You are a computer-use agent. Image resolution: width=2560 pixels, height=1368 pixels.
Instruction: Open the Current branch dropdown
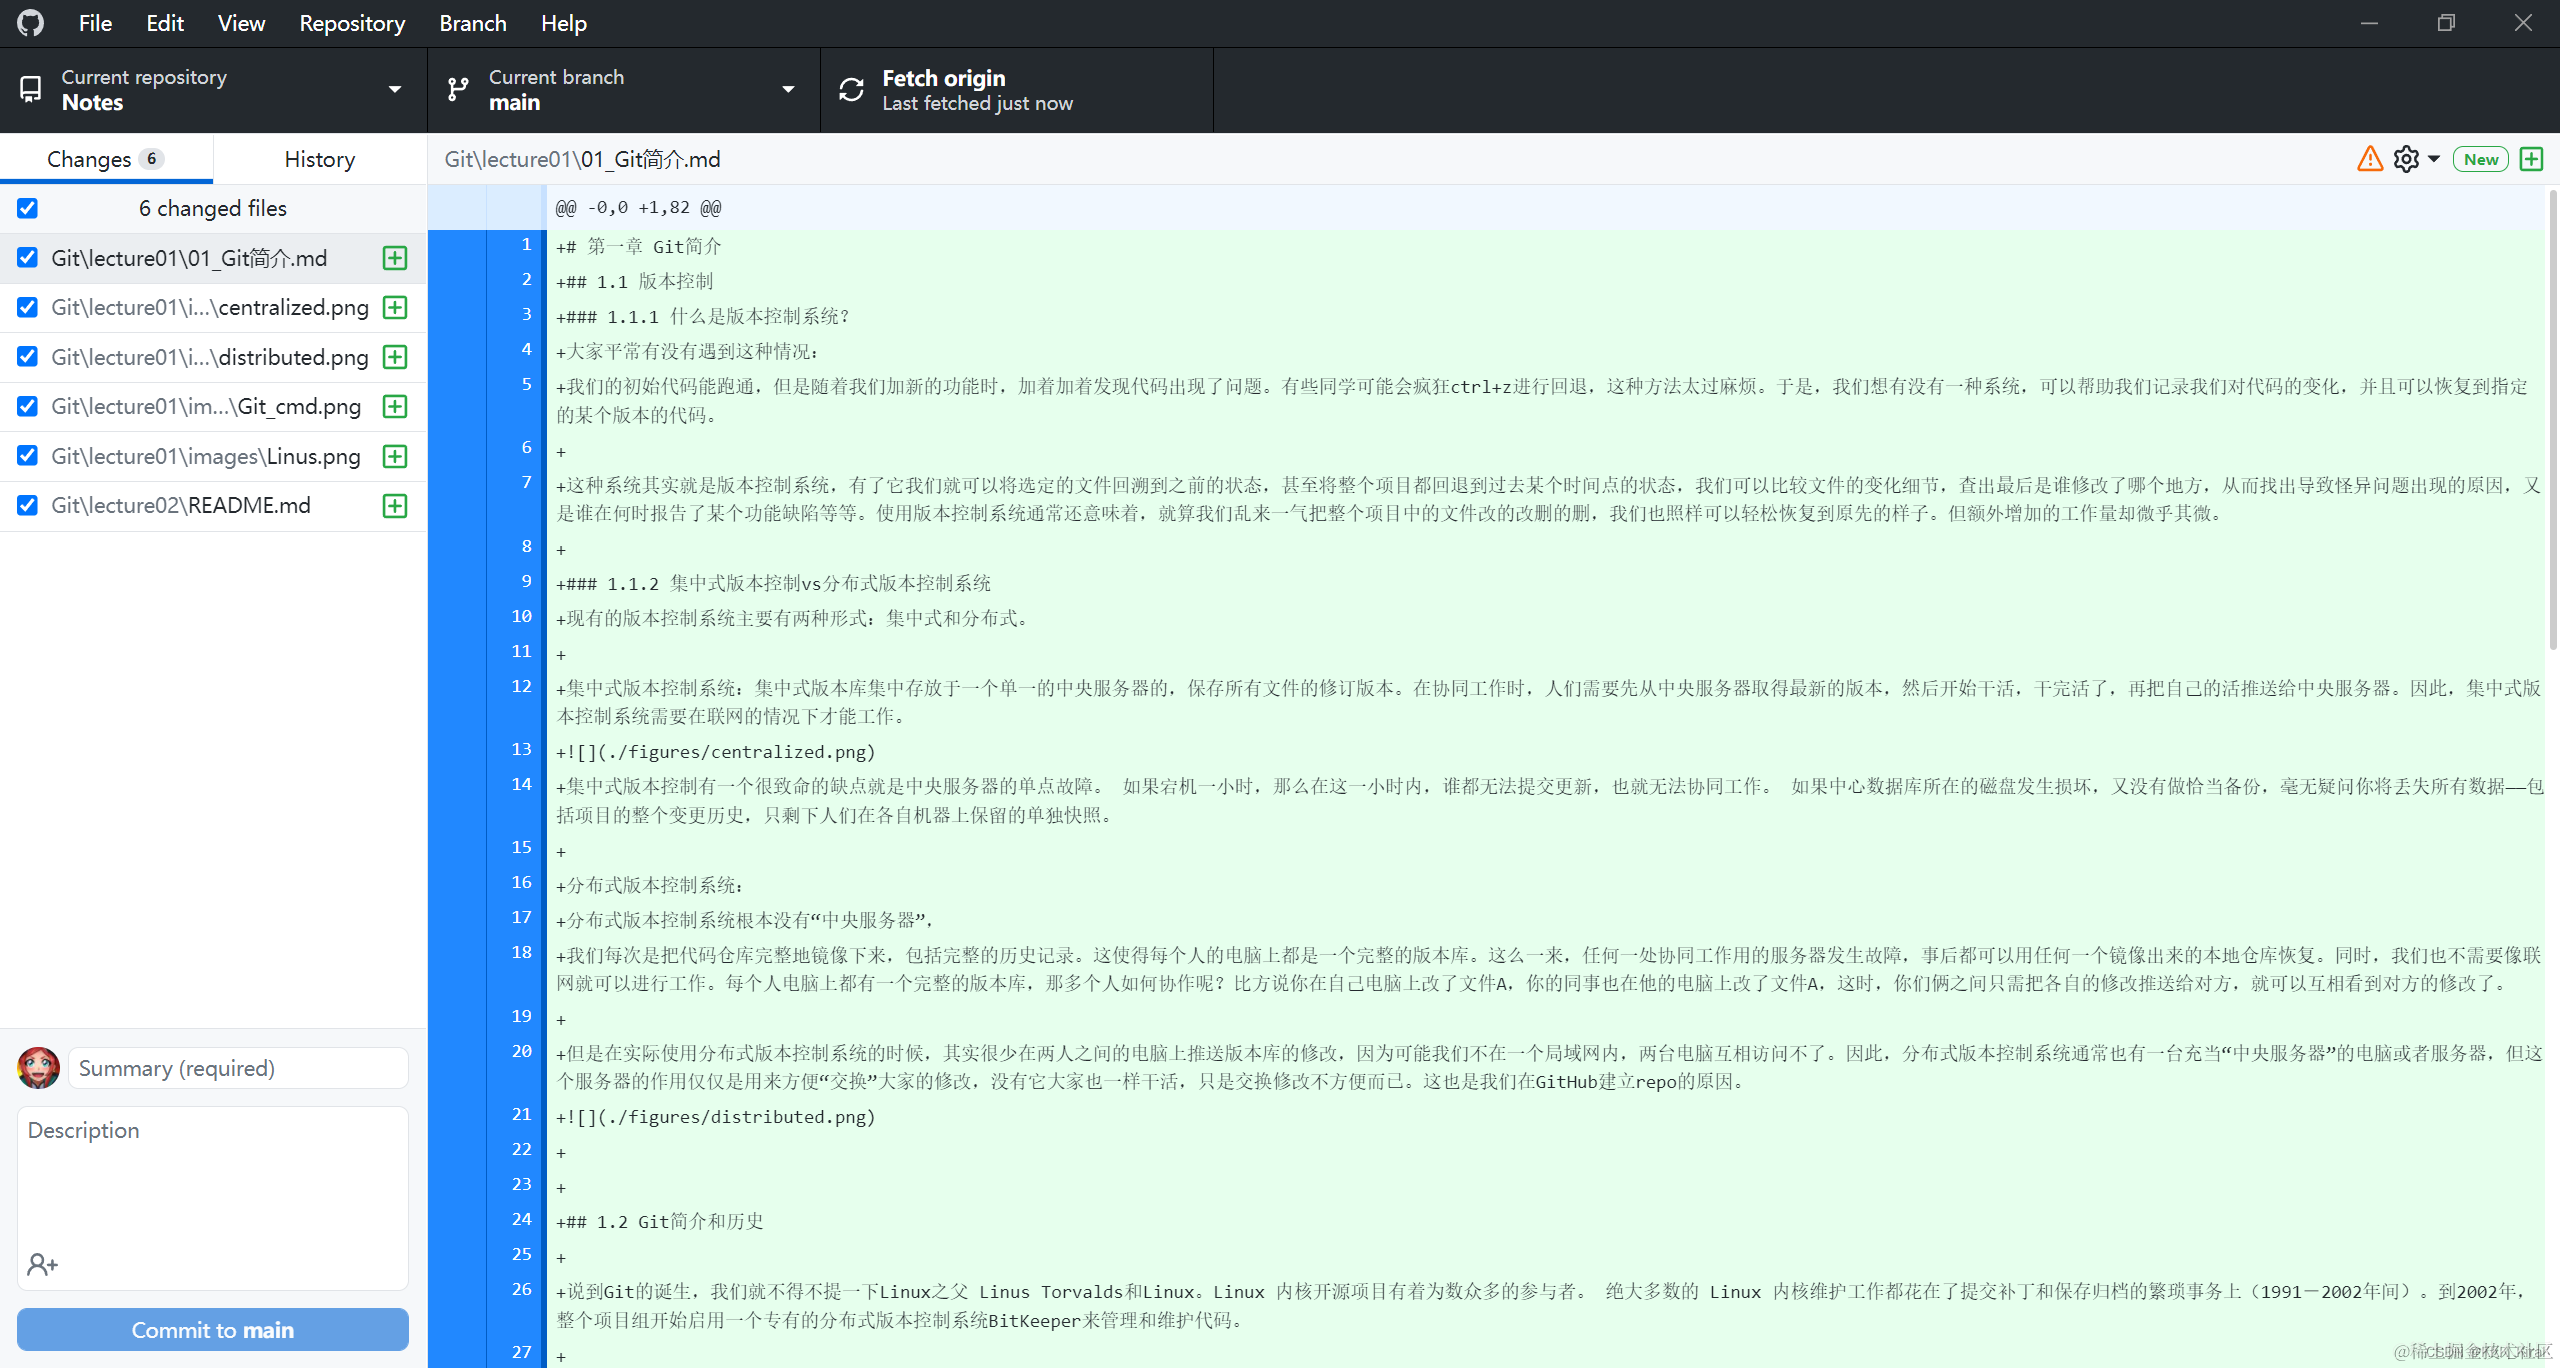point(789,89)
